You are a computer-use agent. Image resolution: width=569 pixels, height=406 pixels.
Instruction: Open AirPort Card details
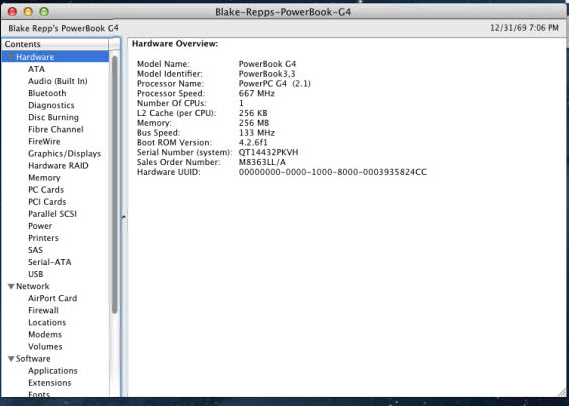pos(53,298)
